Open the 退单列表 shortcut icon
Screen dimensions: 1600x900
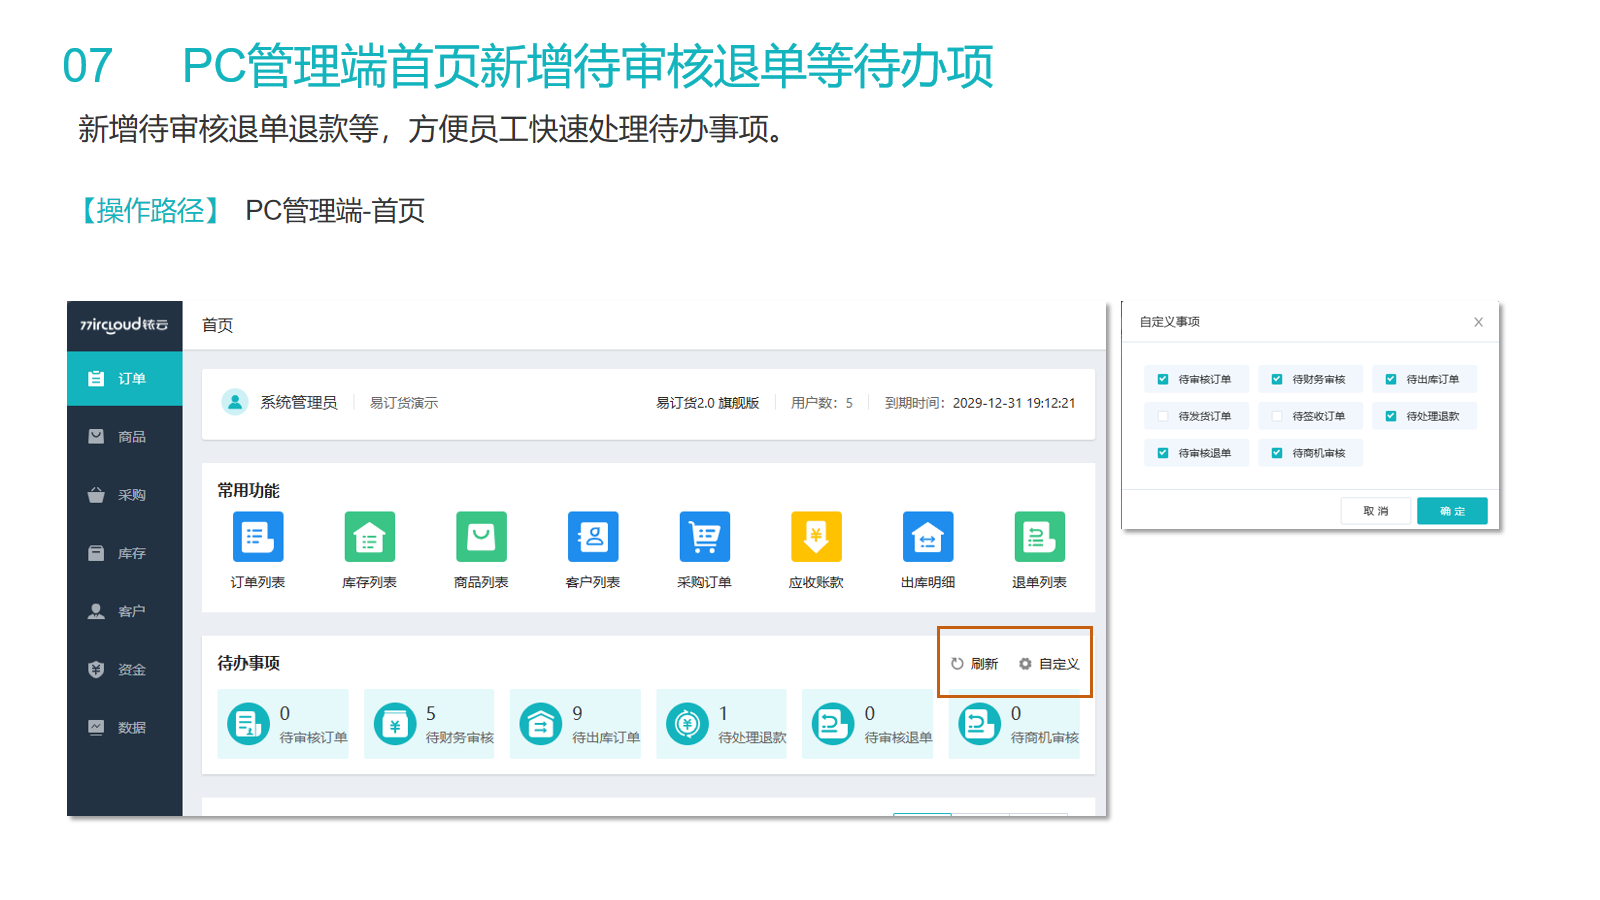1040,537
